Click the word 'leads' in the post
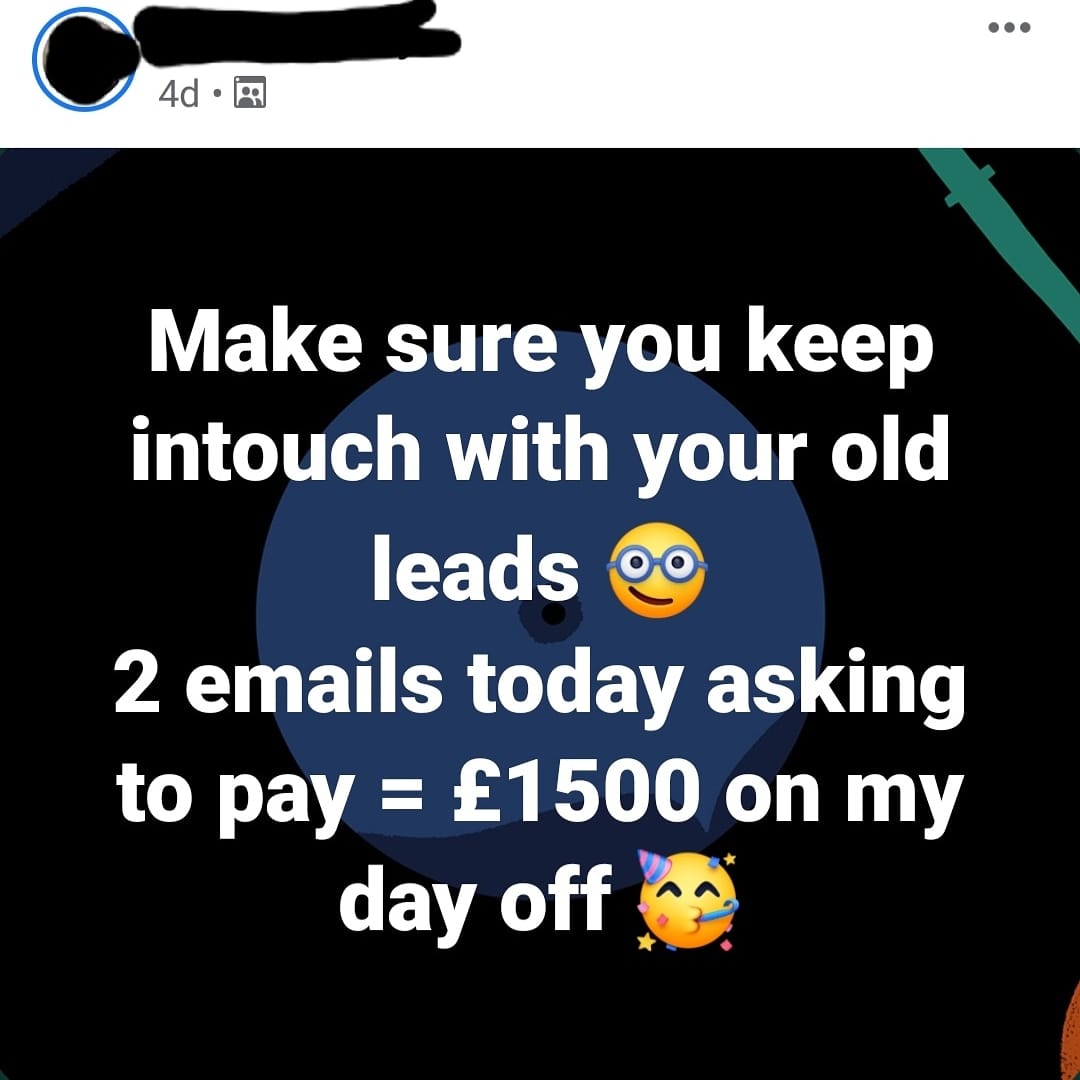 coord(476,570)
